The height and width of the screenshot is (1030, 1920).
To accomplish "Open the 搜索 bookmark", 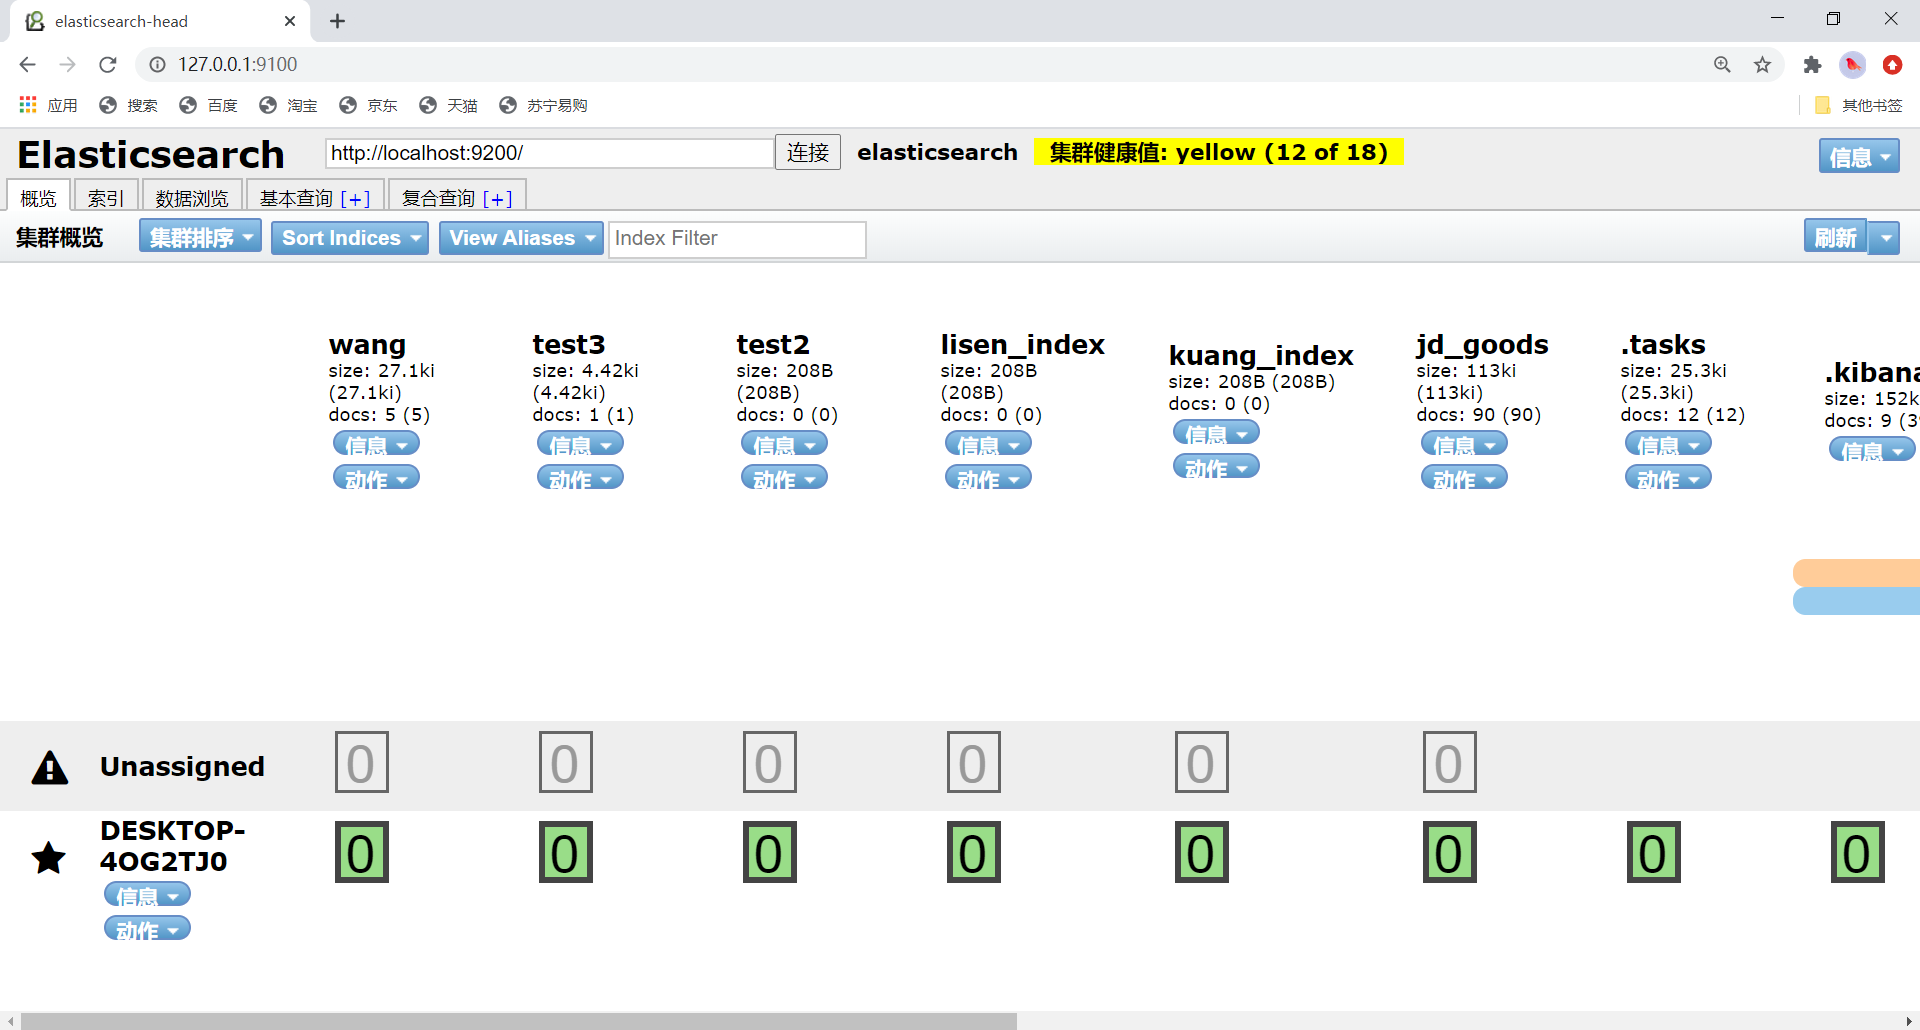I will (129, 105).
